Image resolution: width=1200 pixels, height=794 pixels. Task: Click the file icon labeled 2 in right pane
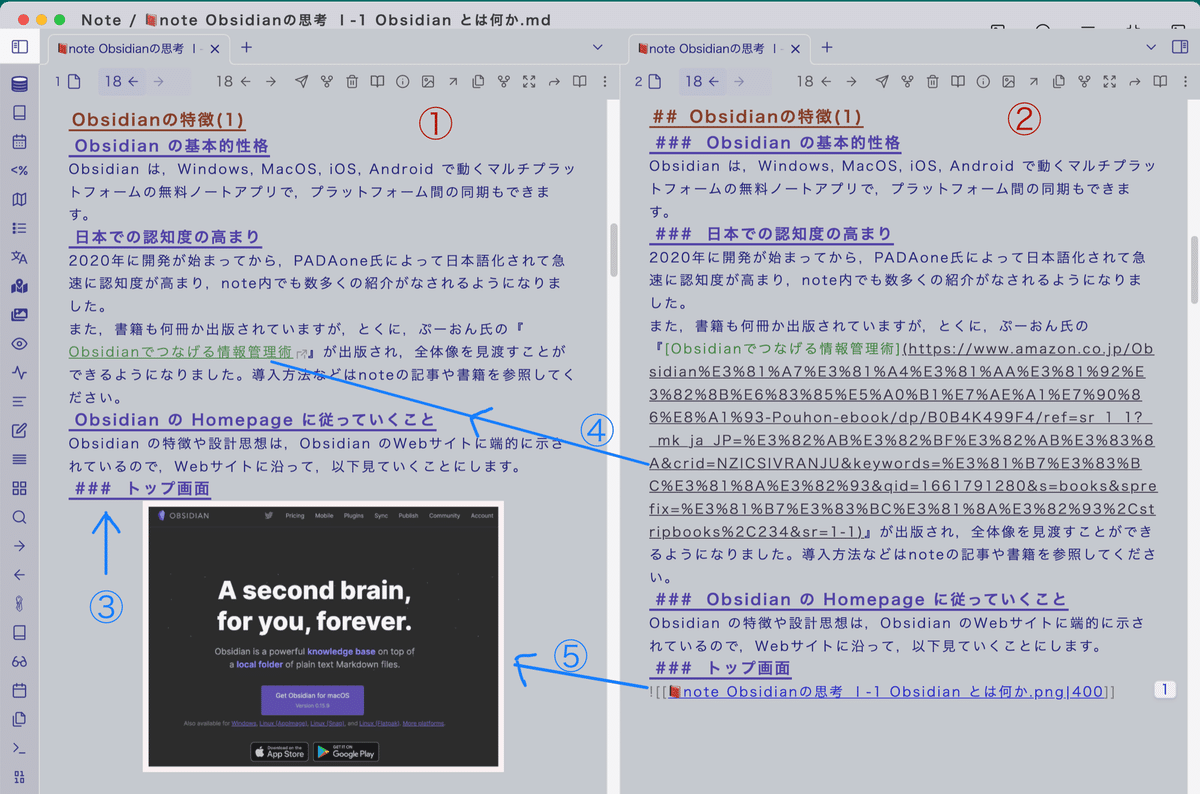point(649,82)
